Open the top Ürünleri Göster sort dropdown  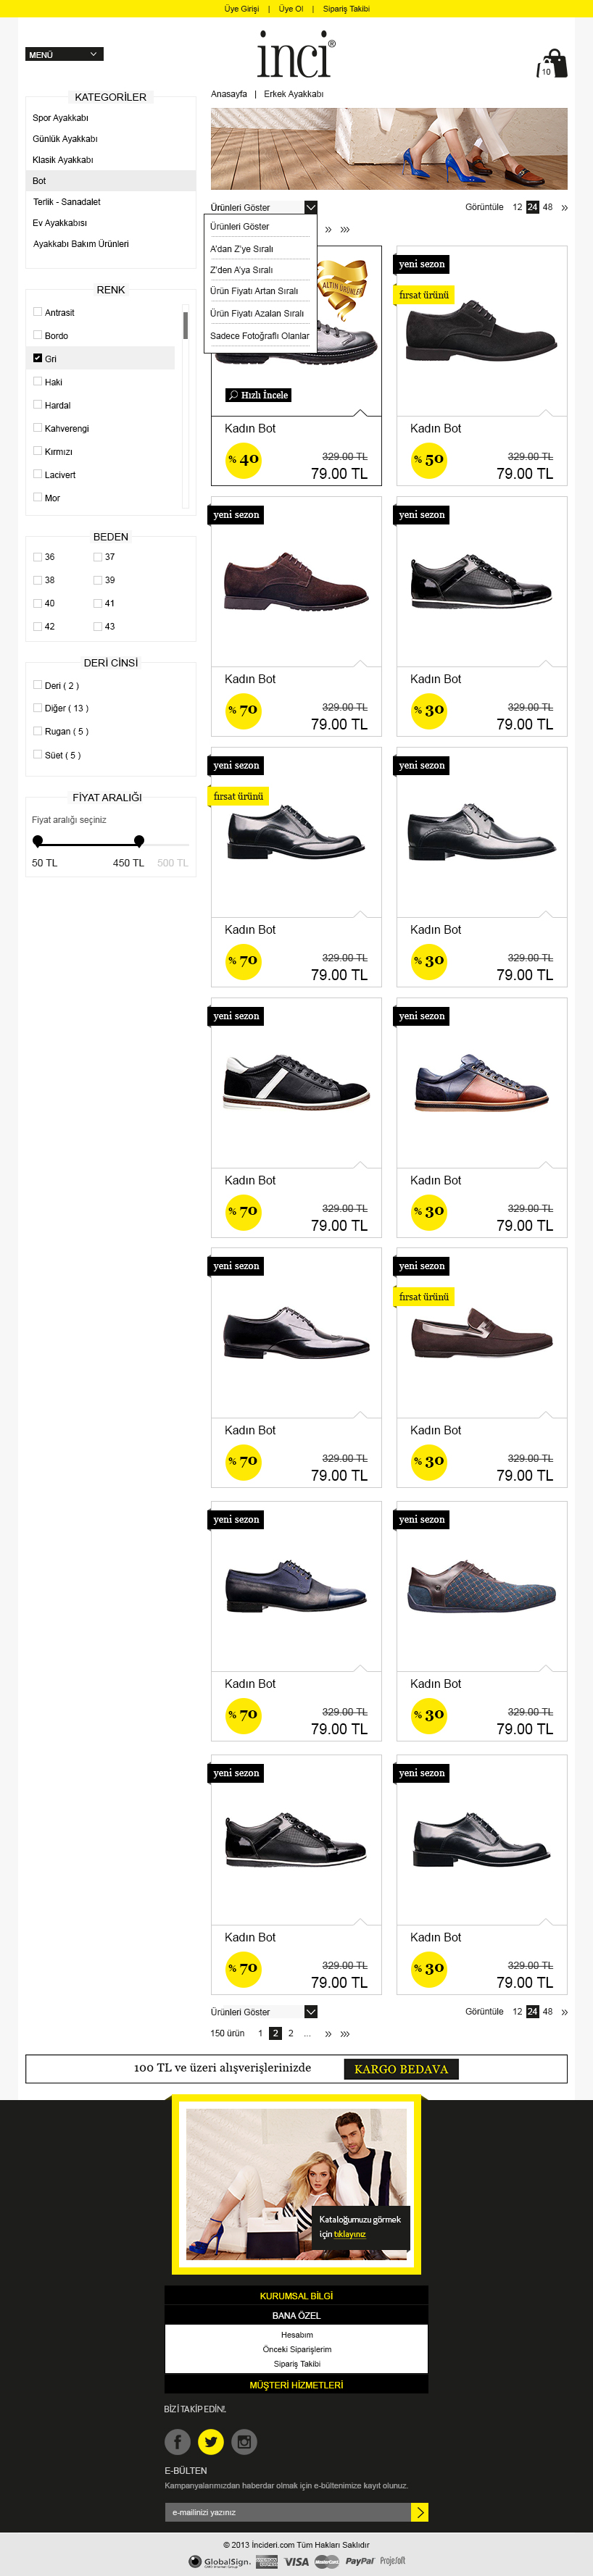310,207
